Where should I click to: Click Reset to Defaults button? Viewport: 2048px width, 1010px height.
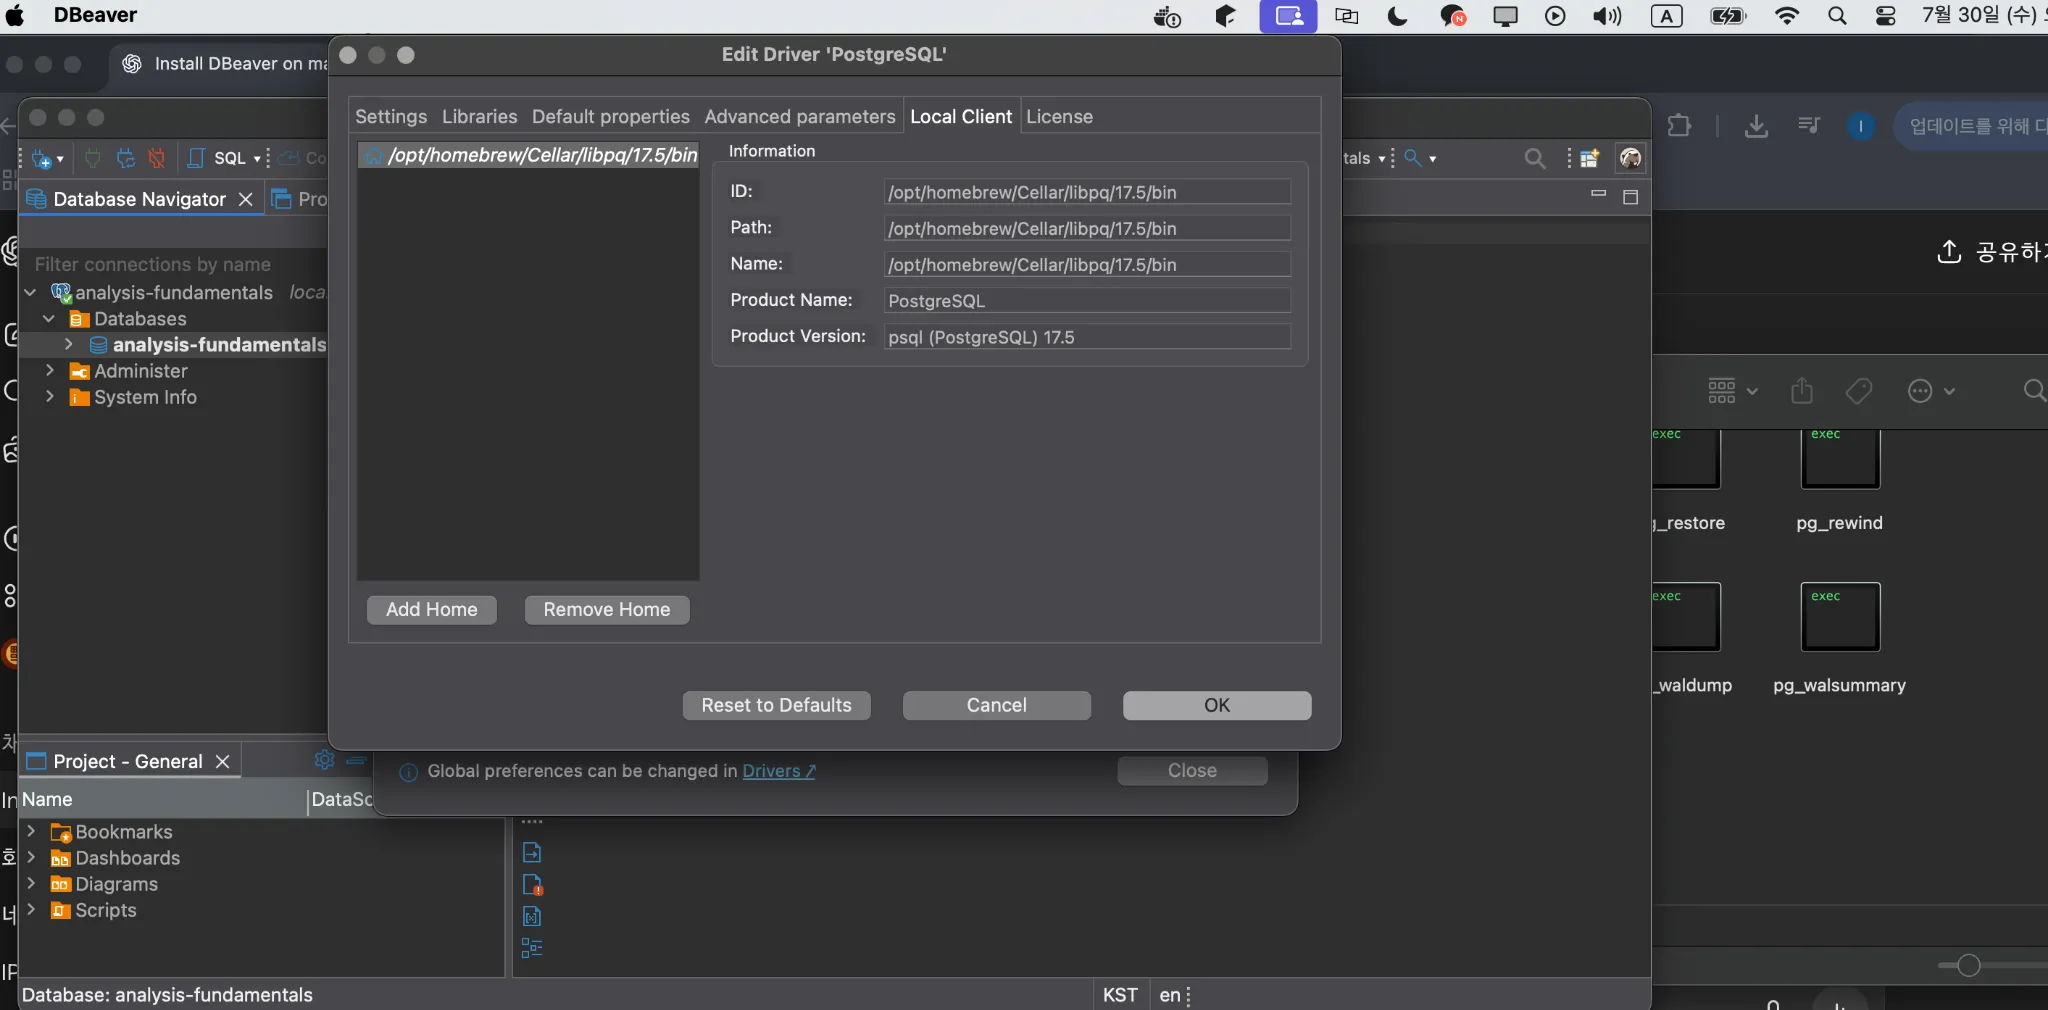[x=777, y=705]
